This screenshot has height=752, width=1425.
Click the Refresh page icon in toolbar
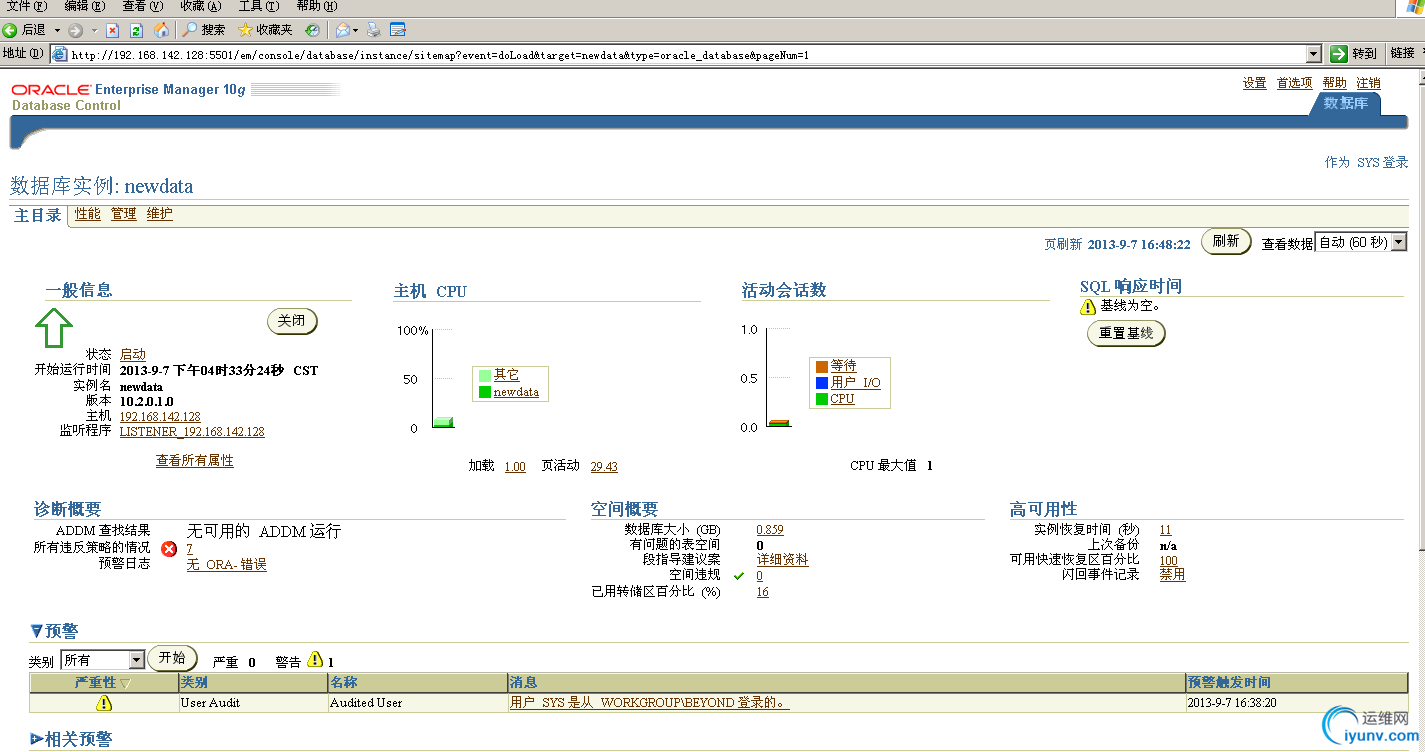tap(136, 30)
